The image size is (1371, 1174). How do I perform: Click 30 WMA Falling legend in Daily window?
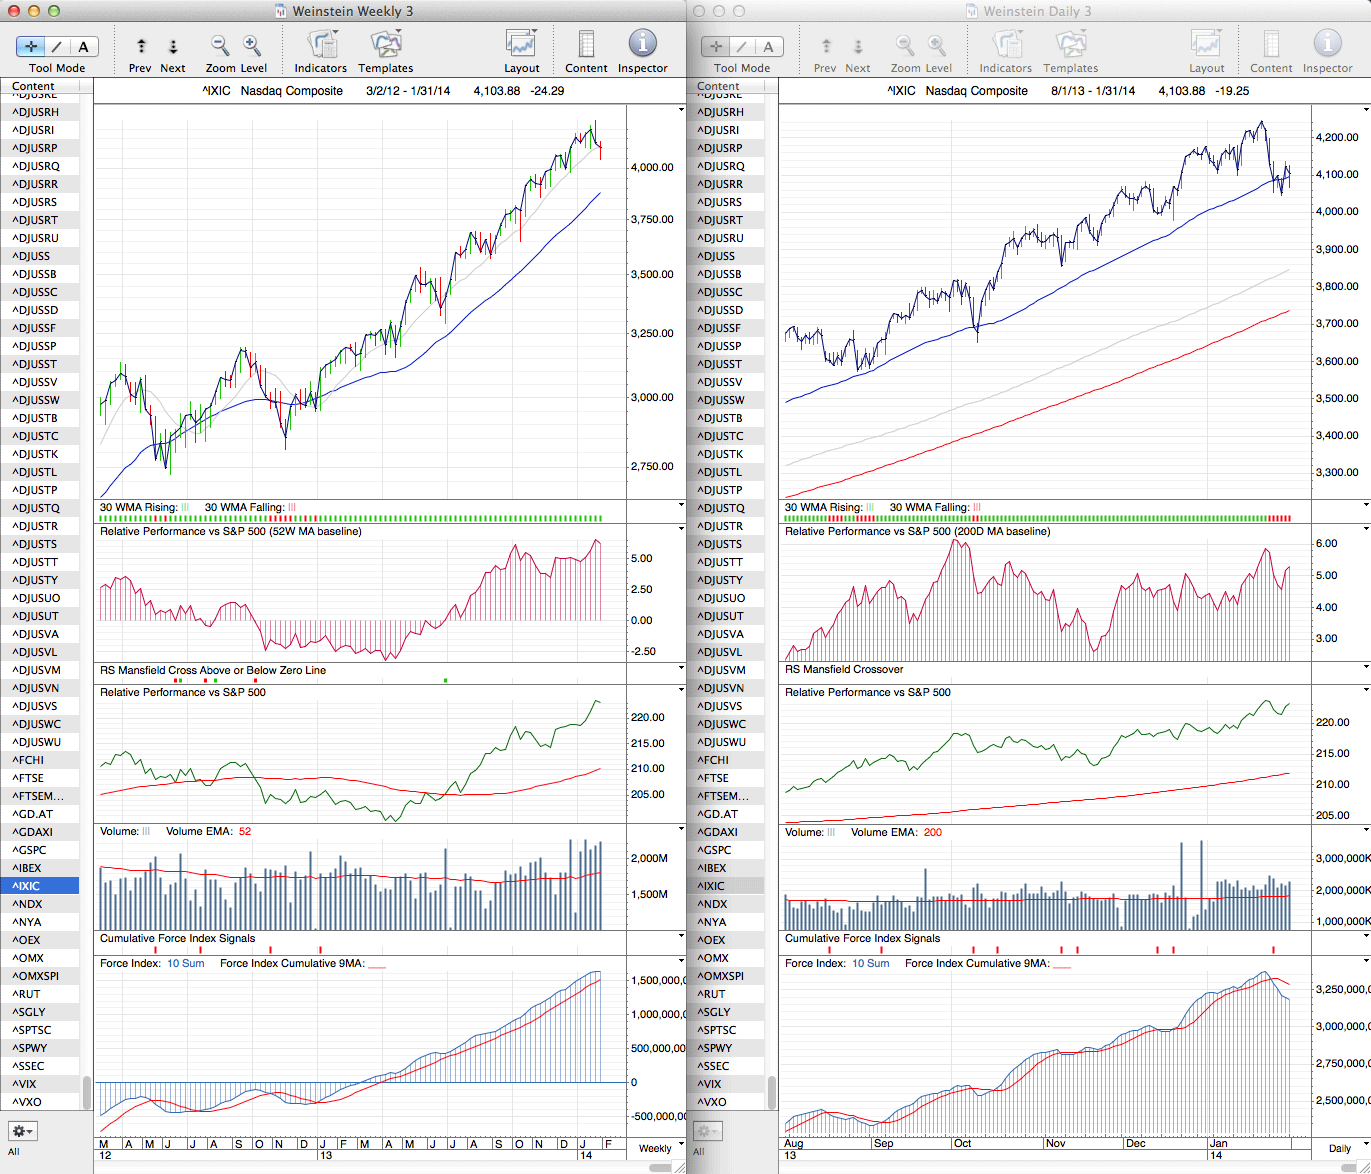936,507
